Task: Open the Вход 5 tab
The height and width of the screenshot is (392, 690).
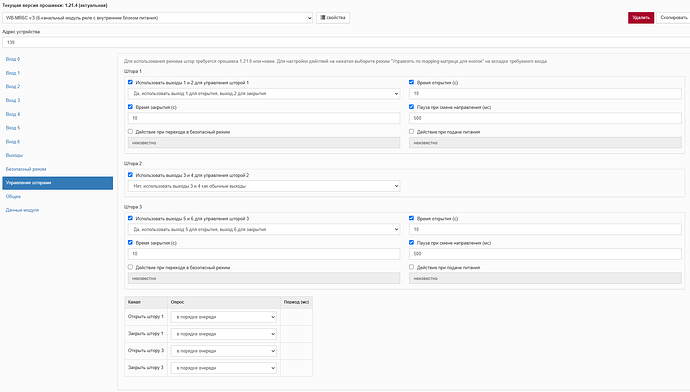Action: pos(13,128)
